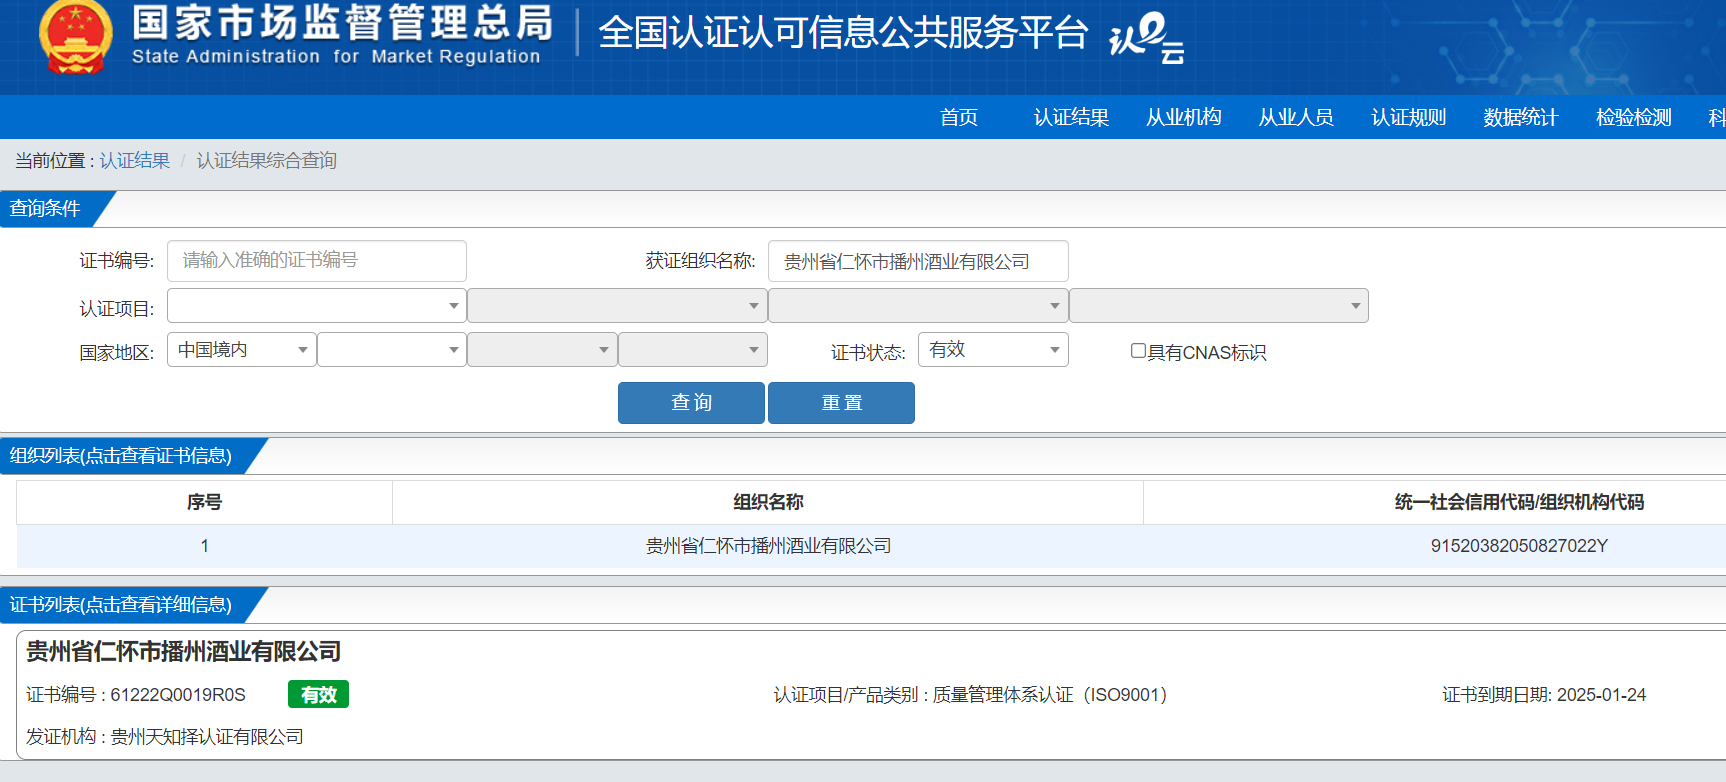Image resolution: width=1726 pixels, height=782 pixels.
Task: Click the 组织名称 column header
Action: click(x=768, y=502)
